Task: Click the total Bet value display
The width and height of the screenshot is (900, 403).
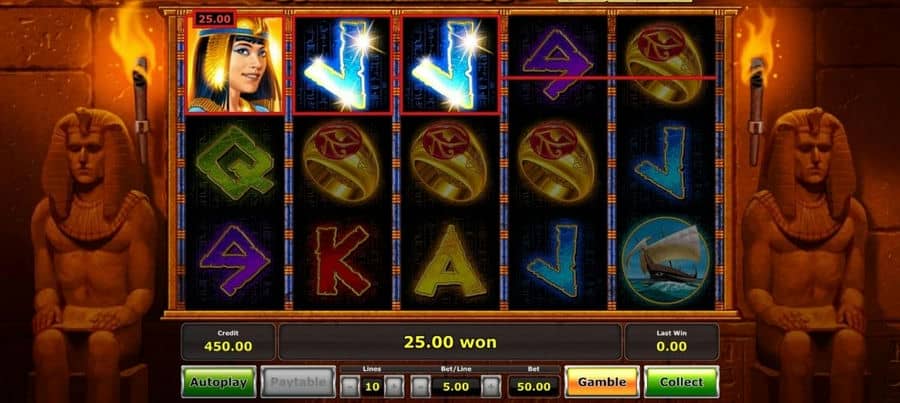Action: tap(533, 386)
